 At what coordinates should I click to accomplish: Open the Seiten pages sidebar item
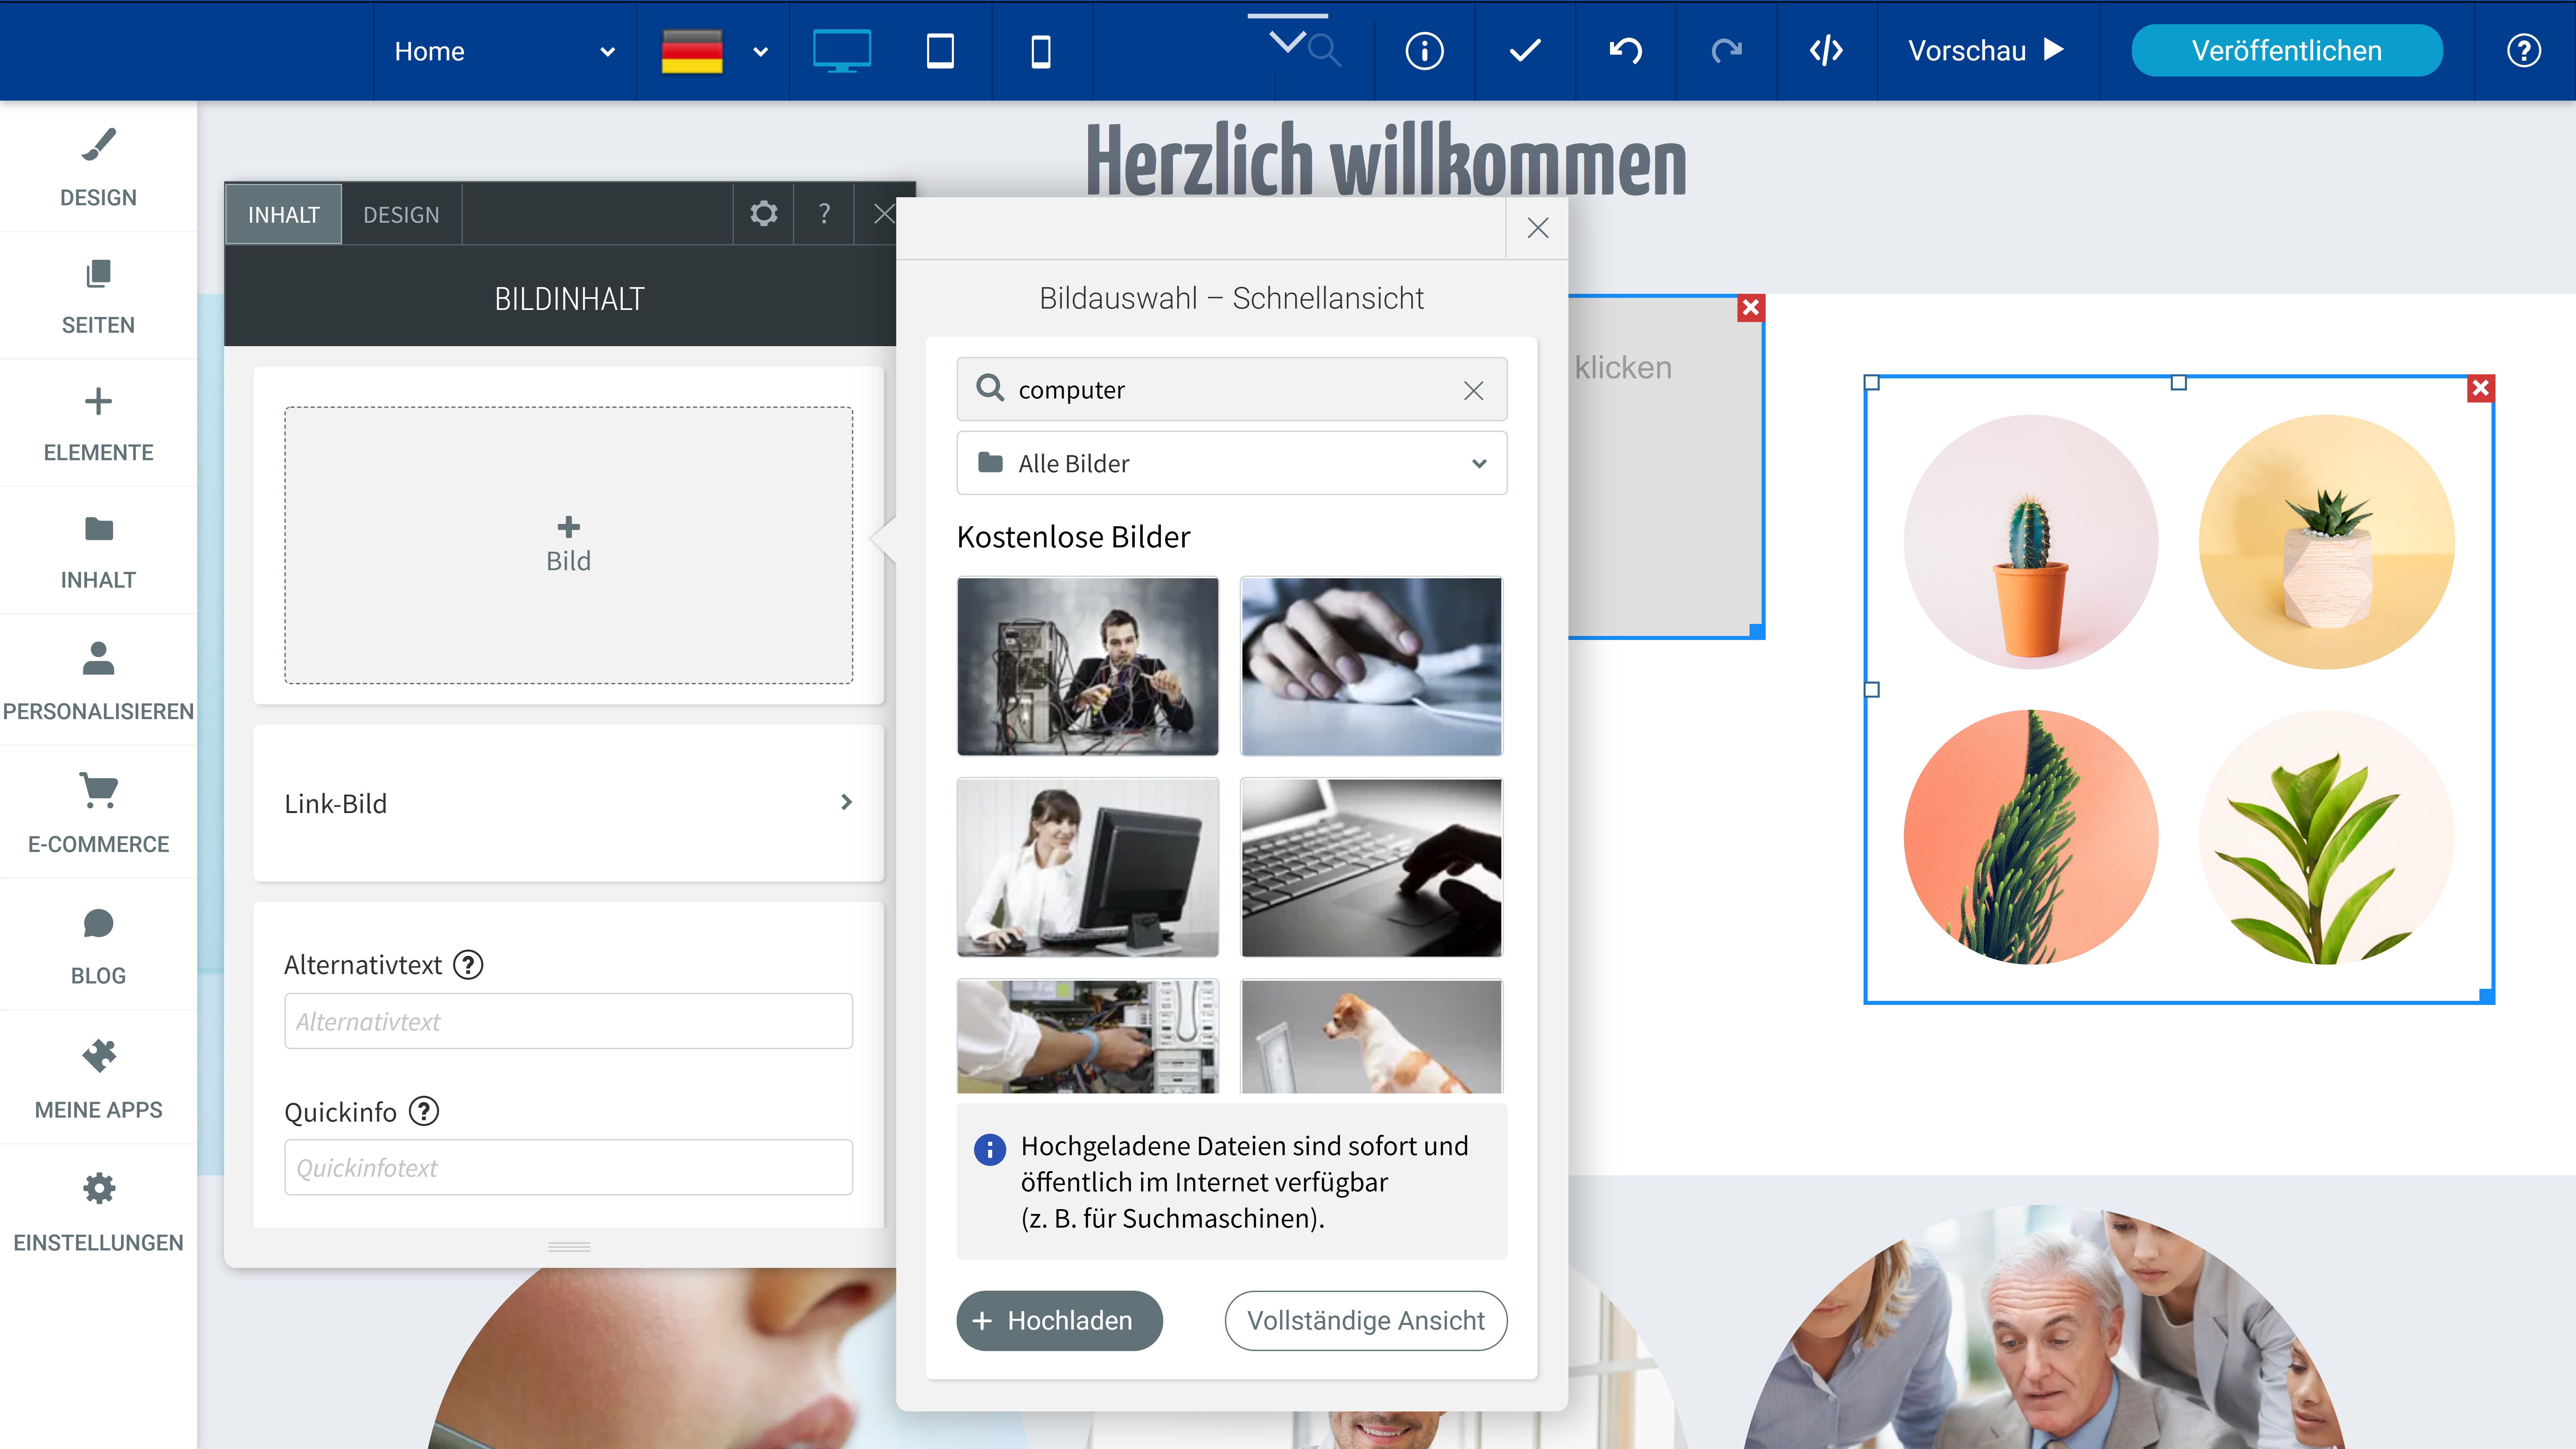[98, 296]
